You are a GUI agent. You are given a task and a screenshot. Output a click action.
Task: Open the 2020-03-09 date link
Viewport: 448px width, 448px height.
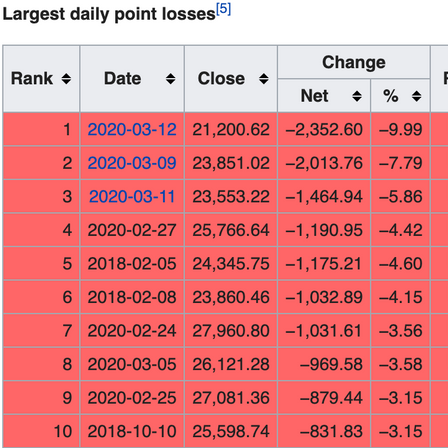pyautogui.click(x=132, y=163)
